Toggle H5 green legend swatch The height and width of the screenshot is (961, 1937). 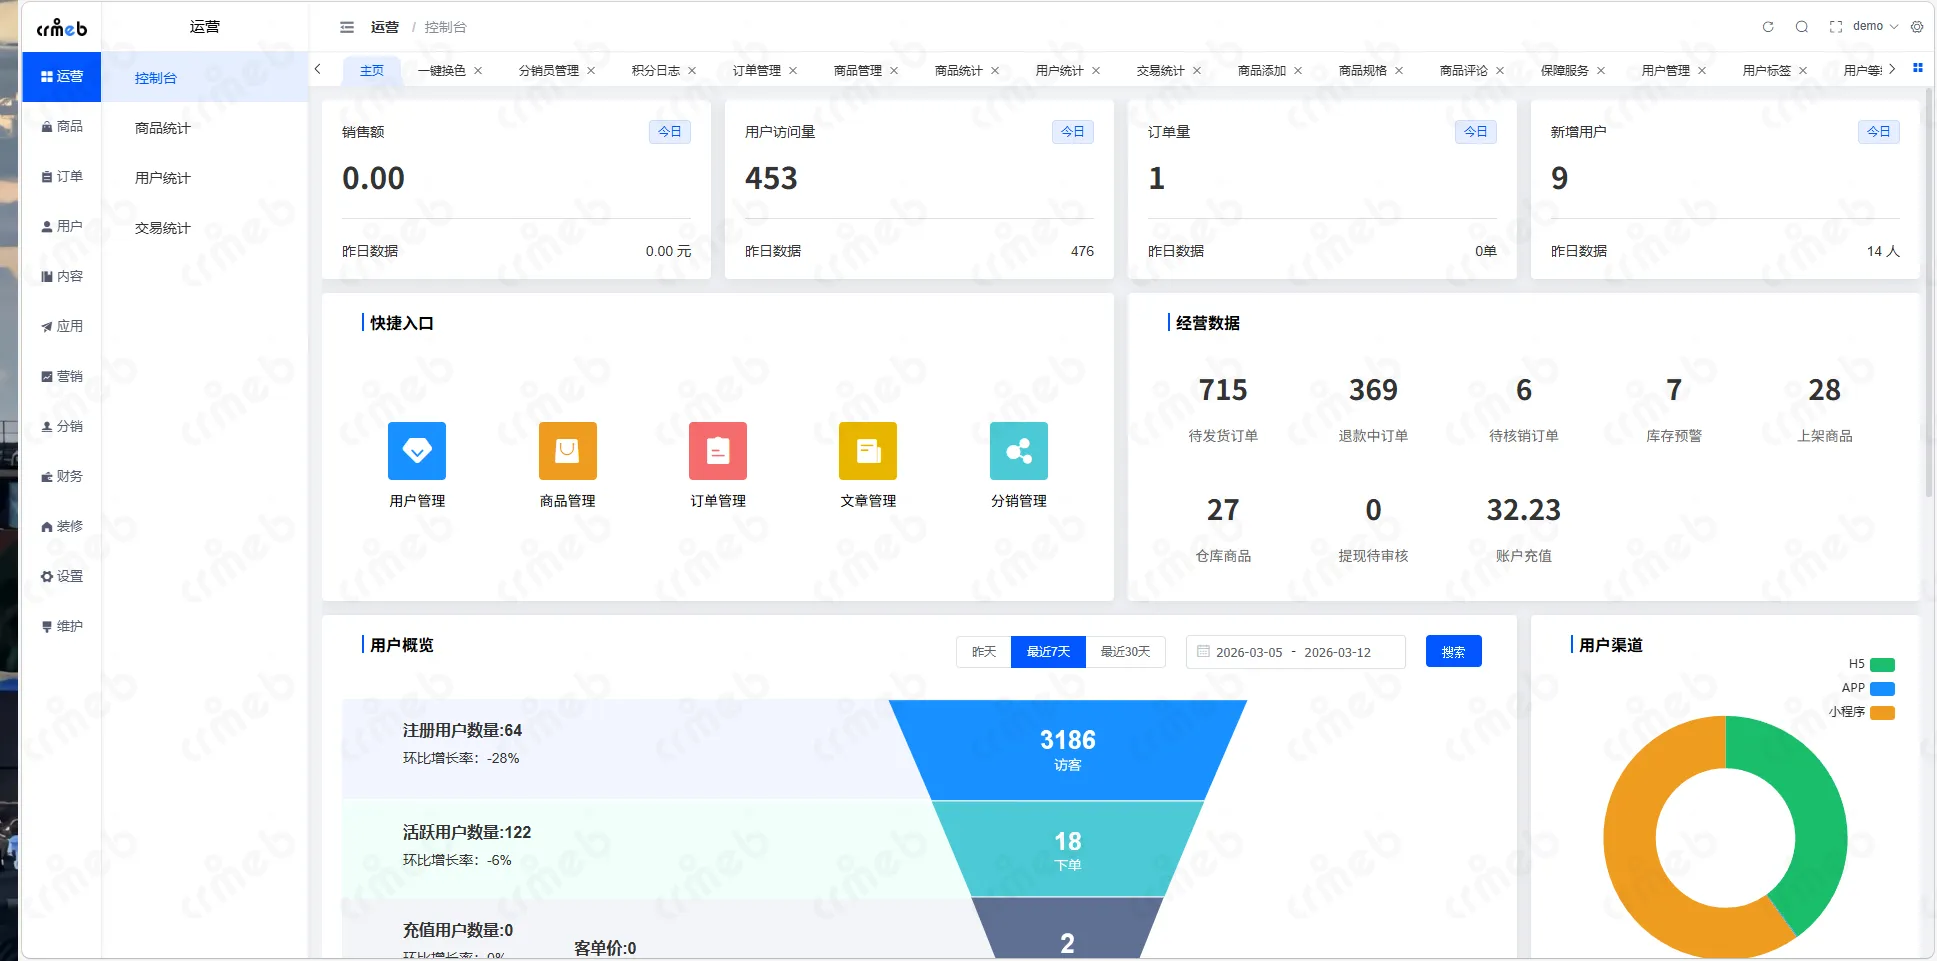pyautogui.click(x=1882, y=664)
